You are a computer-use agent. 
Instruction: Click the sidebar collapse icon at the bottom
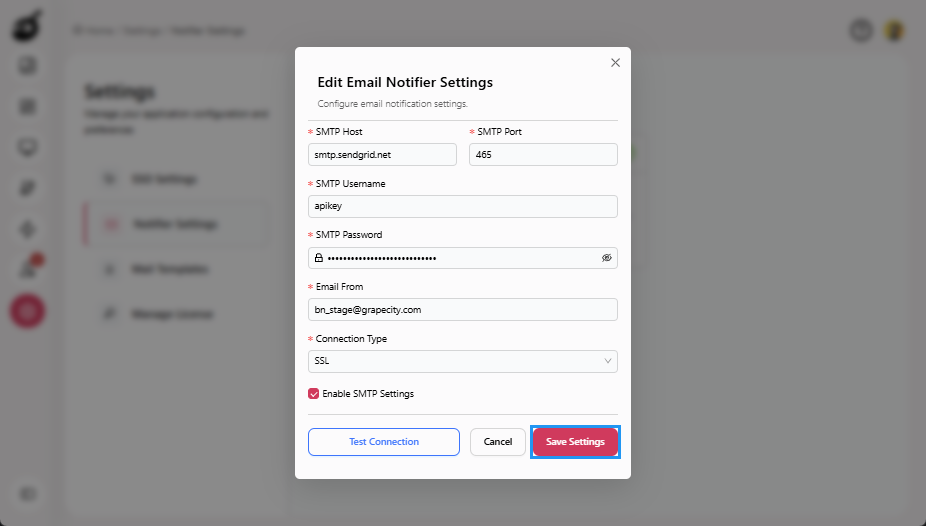point(28,494)
